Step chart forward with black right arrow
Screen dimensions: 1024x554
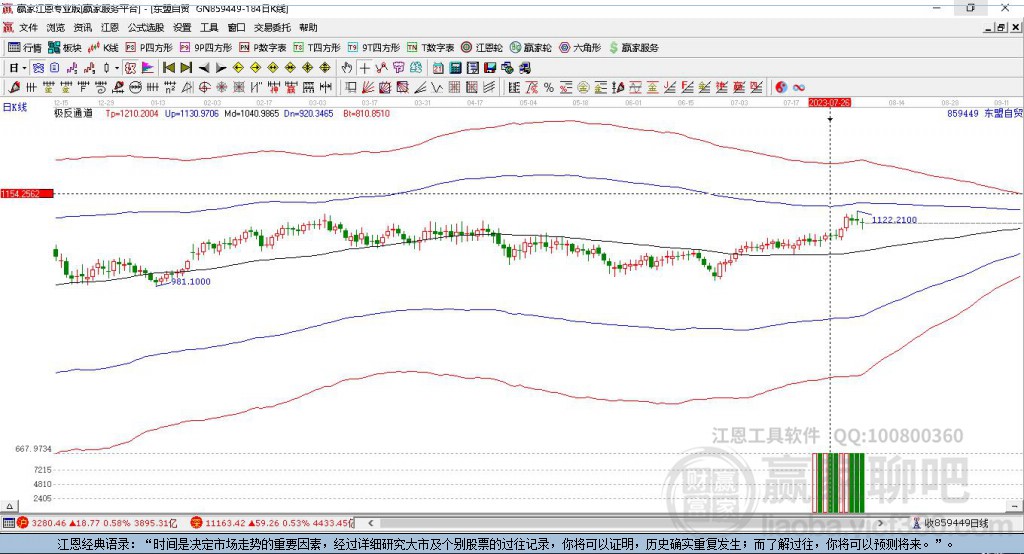tap(221, 67)
